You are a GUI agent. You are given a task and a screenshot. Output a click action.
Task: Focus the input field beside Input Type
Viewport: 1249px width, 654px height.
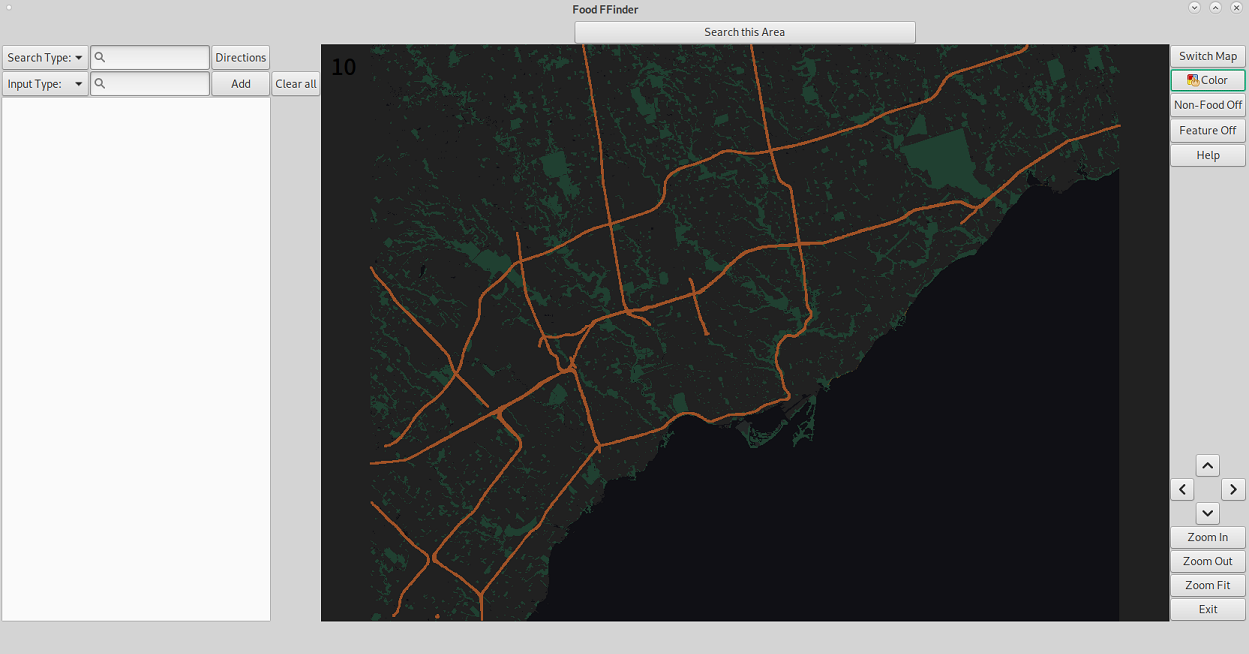(150, 84)
